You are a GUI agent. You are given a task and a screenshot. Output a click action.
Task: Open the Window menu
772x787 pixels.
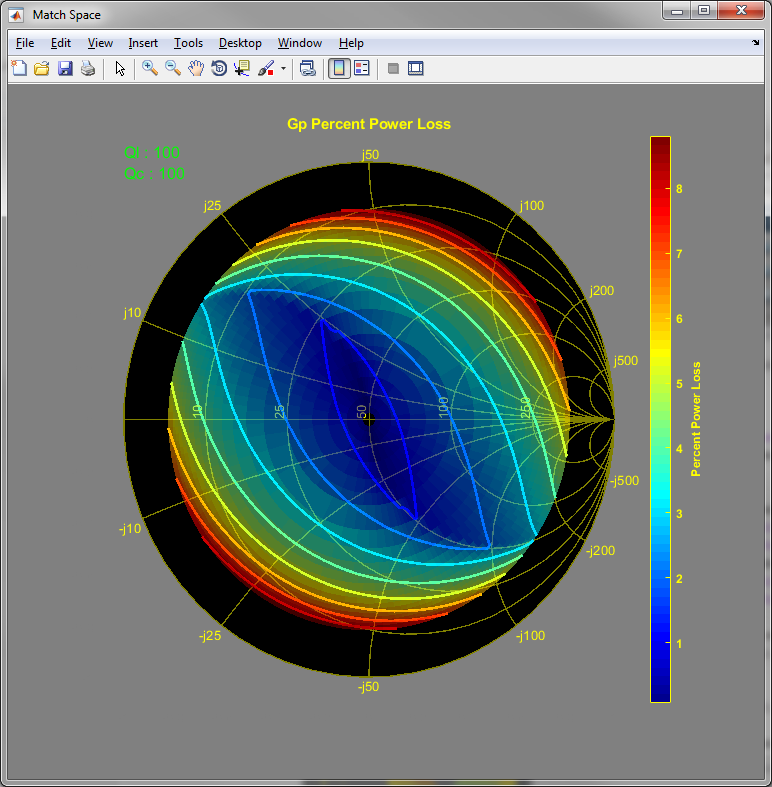pyautogui.click(x=300, y=43)
